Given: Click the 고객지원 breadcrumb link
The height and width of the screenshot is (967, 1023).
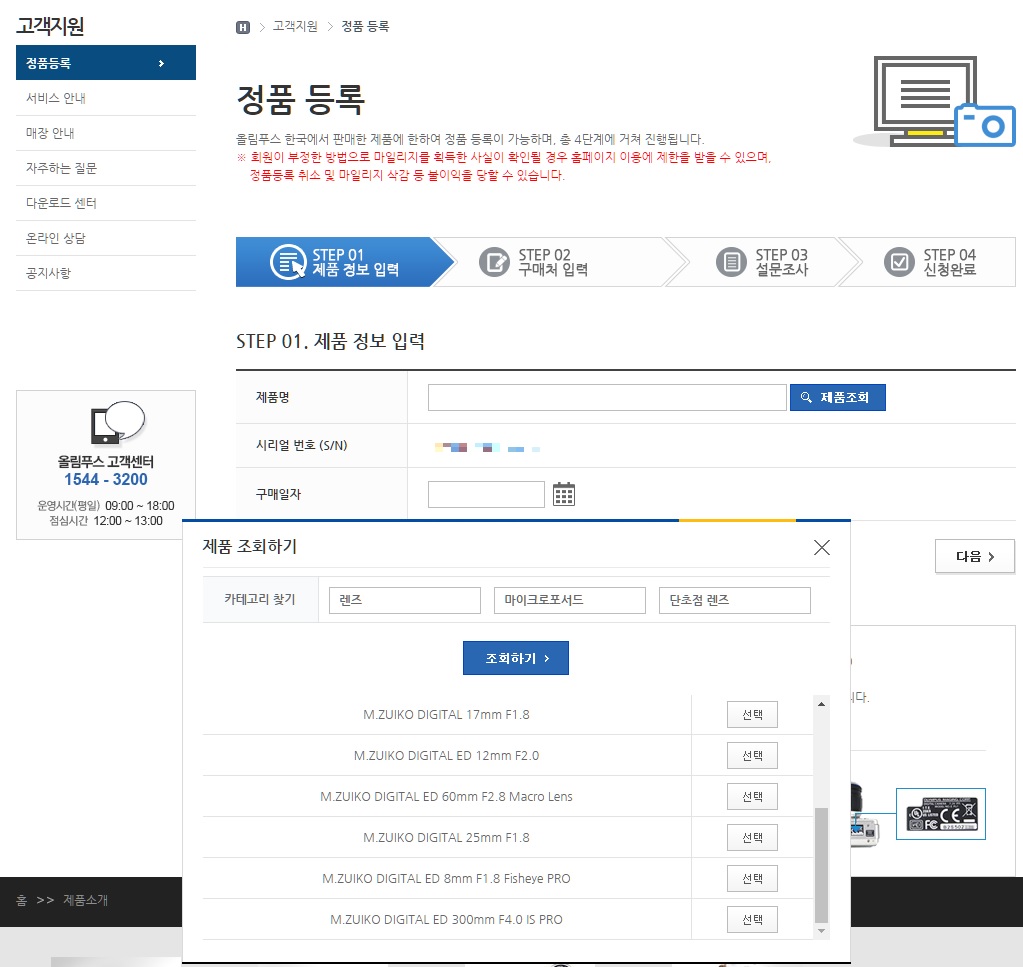Looking at the screenshot, I should click(295, 27).
